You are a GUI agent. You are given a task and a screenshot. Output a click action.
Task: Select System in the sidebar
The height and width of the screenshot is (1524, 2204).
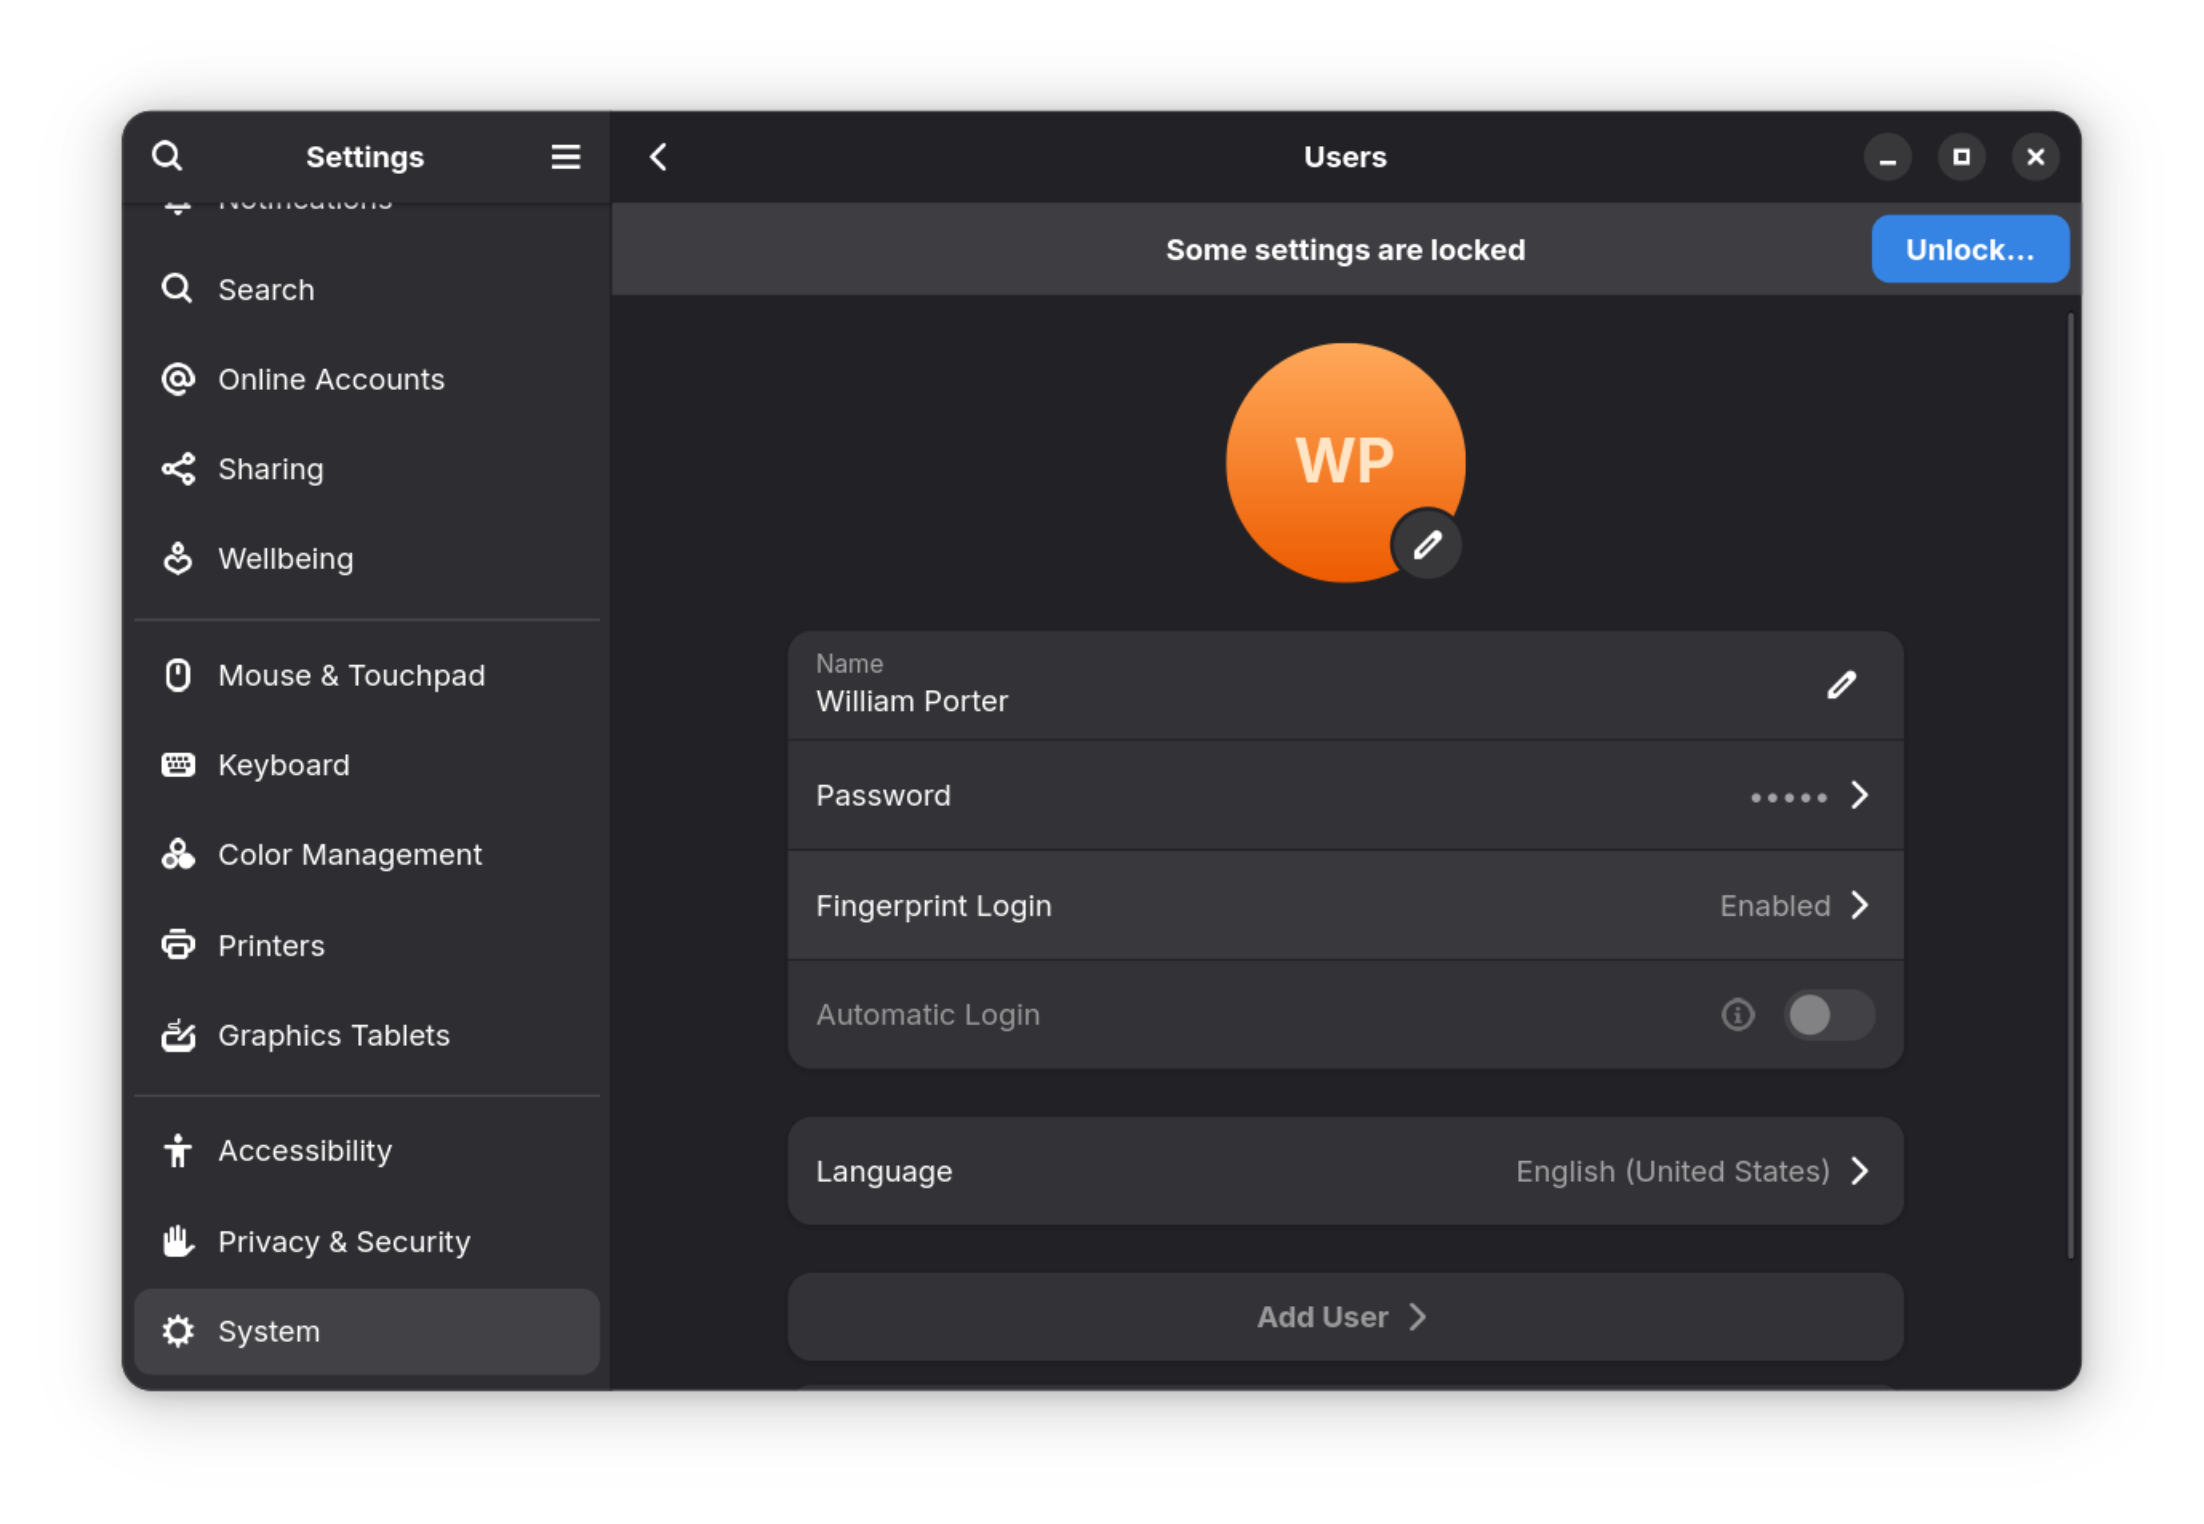click(x=367, y=1331)
